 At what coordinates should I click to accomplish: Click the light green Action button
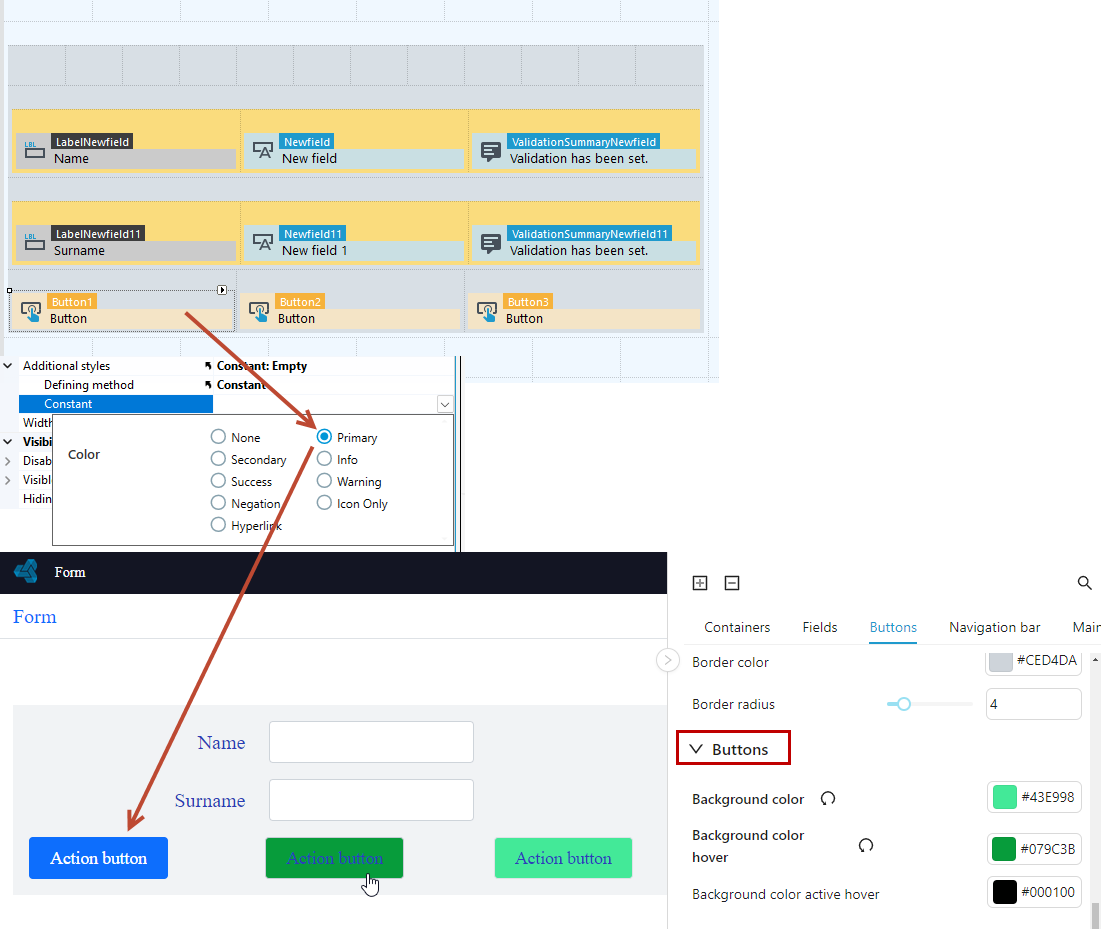[563, 858]
